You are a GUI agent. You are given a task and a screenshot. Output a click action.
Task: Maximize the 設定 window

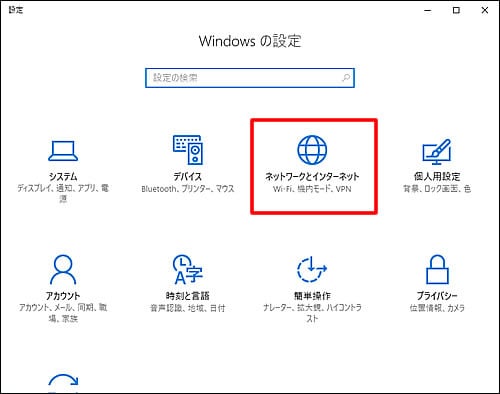(x=456, y=10)
